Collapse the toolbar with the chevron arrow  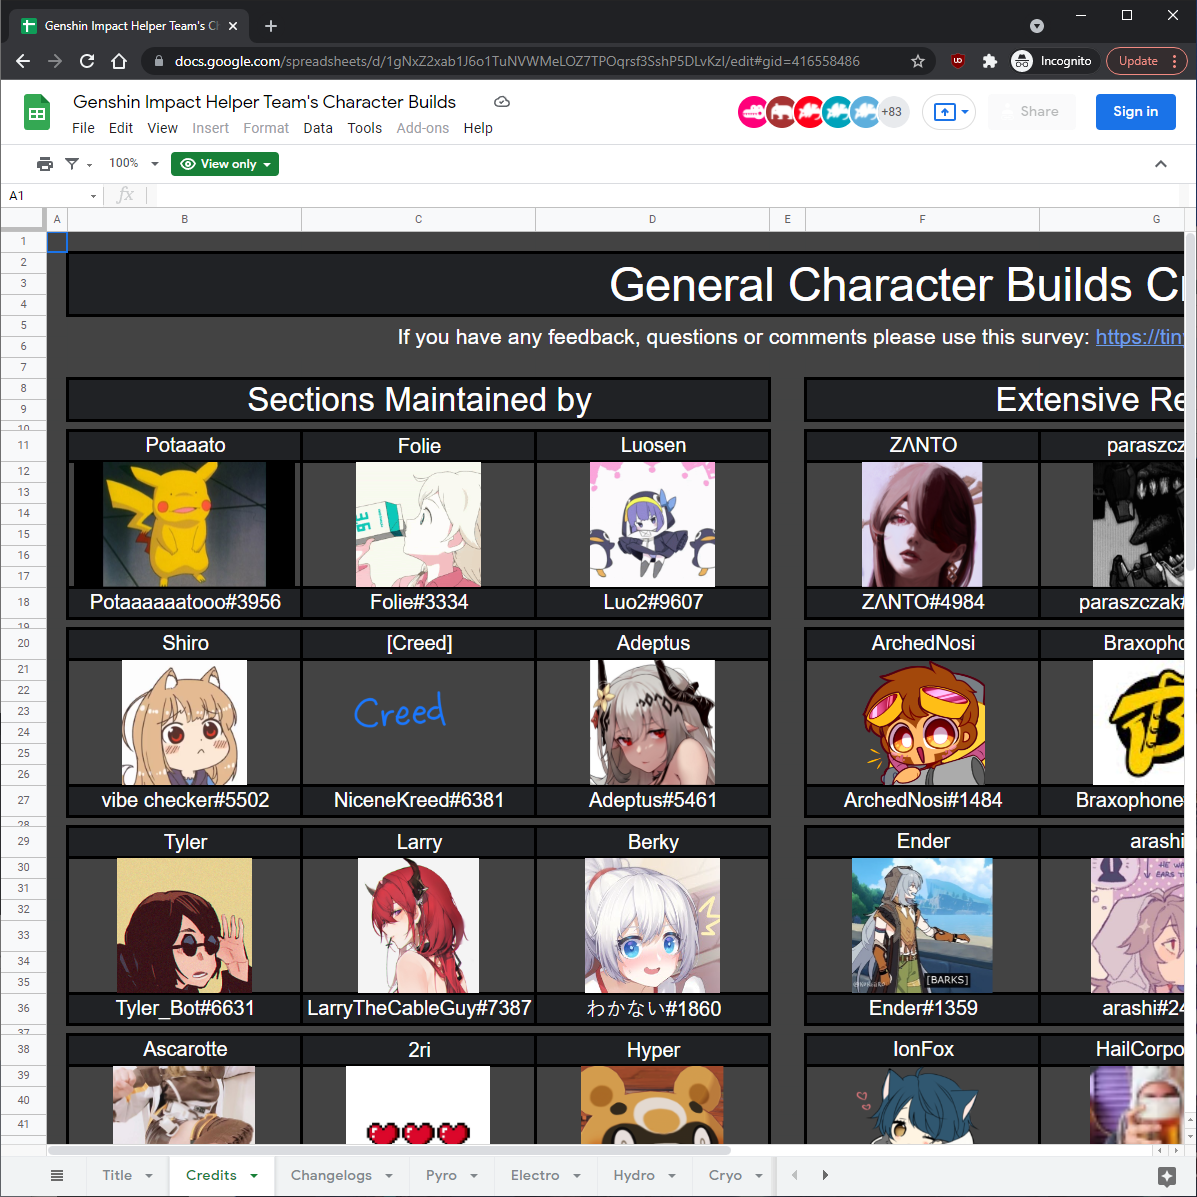coord(1160,163)
